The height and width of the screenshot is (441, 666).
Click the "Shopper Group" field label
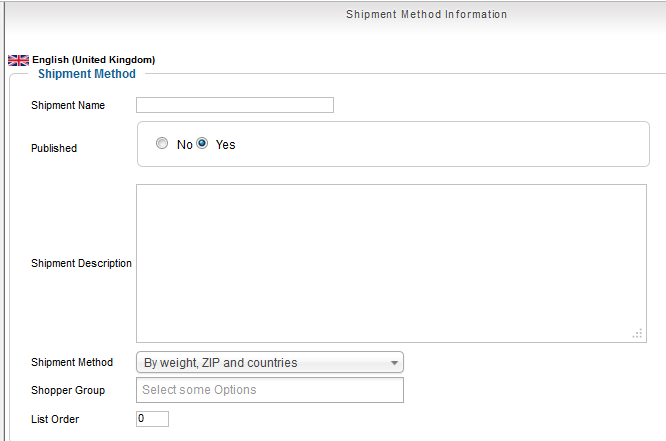point(68,390)
